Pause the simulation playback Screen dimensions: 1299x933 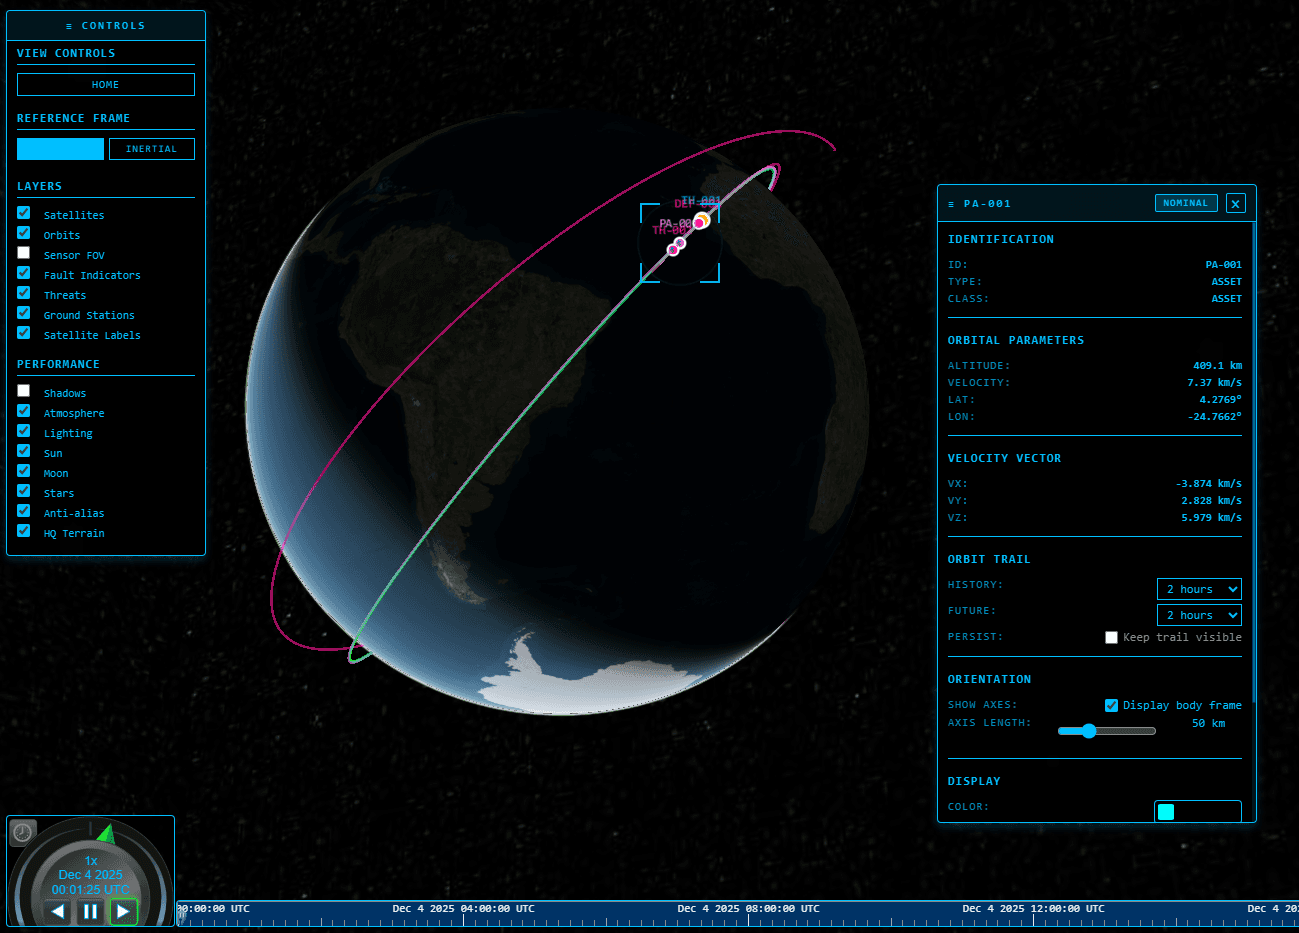(x=90, y=911)
